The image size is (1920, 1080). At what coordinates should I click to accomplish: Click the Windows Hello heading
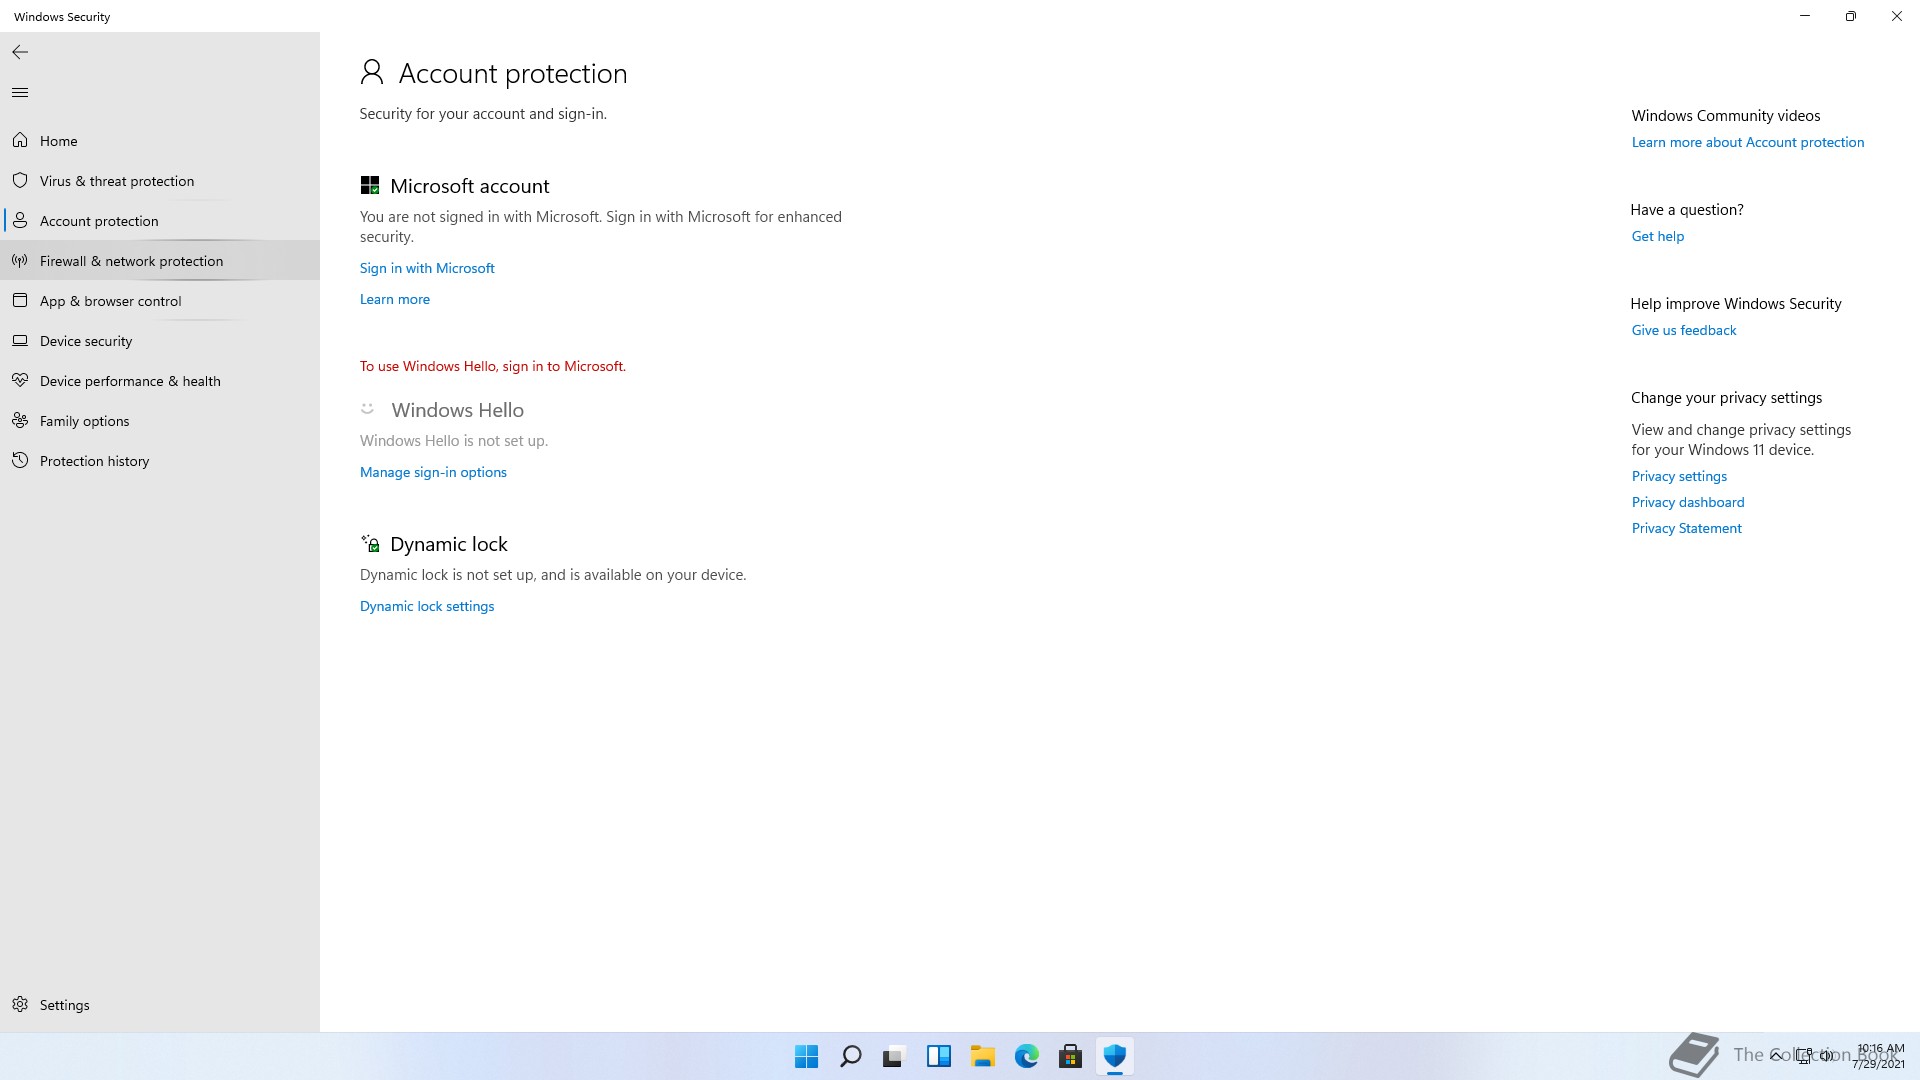(x=458, y=410)
